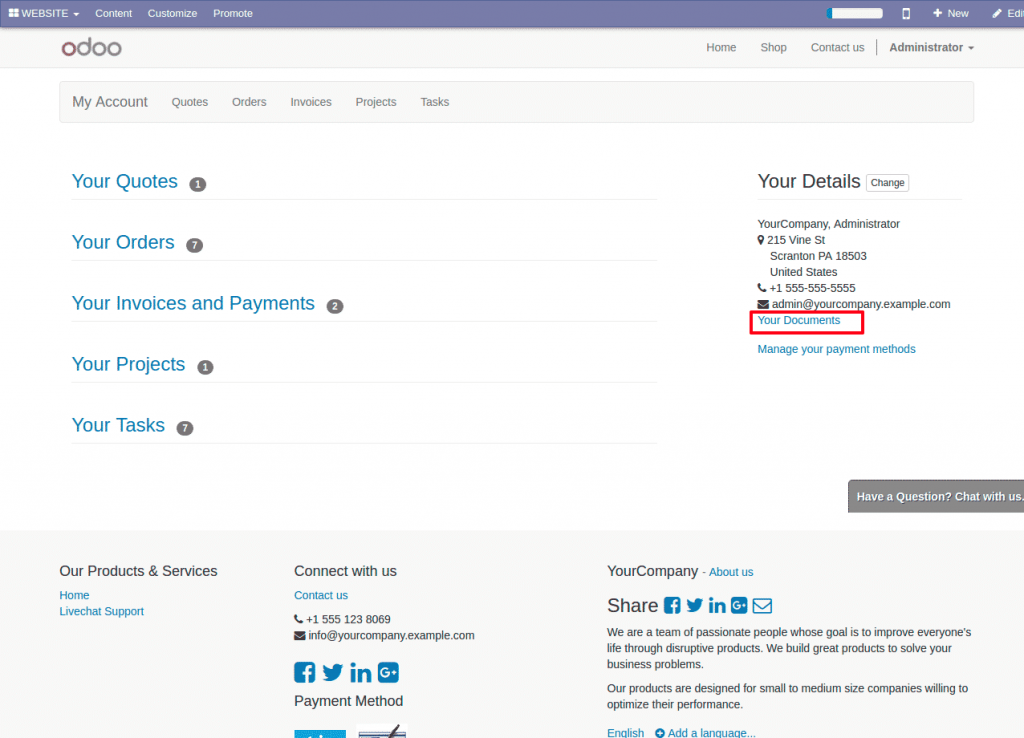Click the New plus button
Image resolution: width=1024 pixels, height=738 pixels.
(950, 13)
